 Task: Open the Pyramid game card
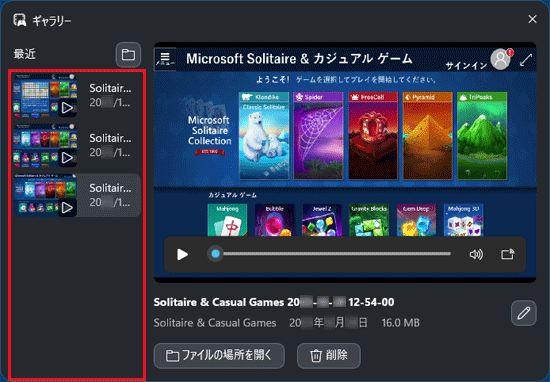click(x=428, y=136)
